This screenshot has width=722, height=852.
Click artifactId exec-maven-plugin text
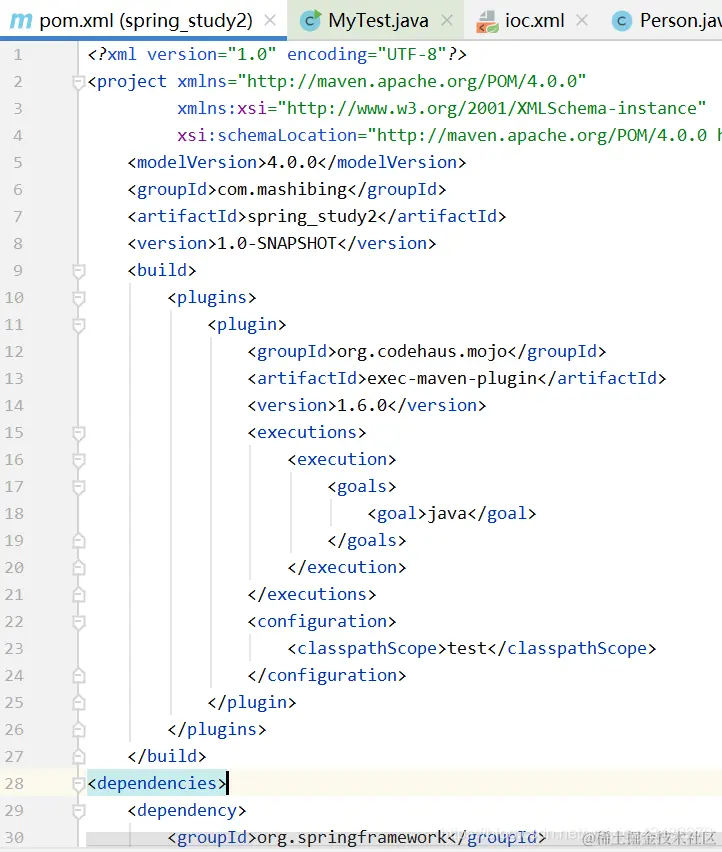(457, 378)
